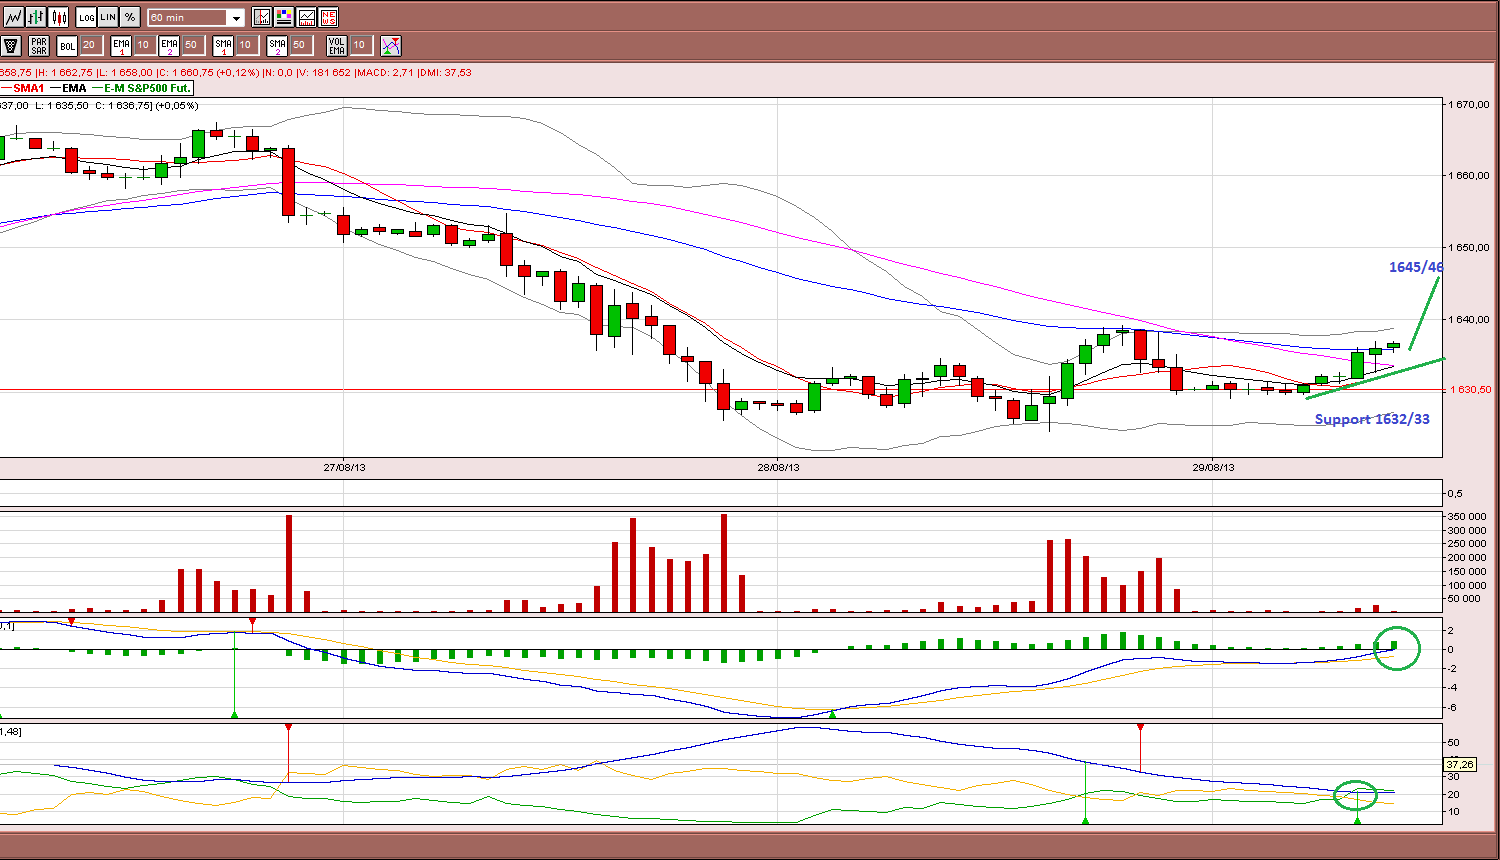Screen dimensions: 1500x860
Task: Toggle the BOL Bollinger bands indicator
Action: coord(67,46)
